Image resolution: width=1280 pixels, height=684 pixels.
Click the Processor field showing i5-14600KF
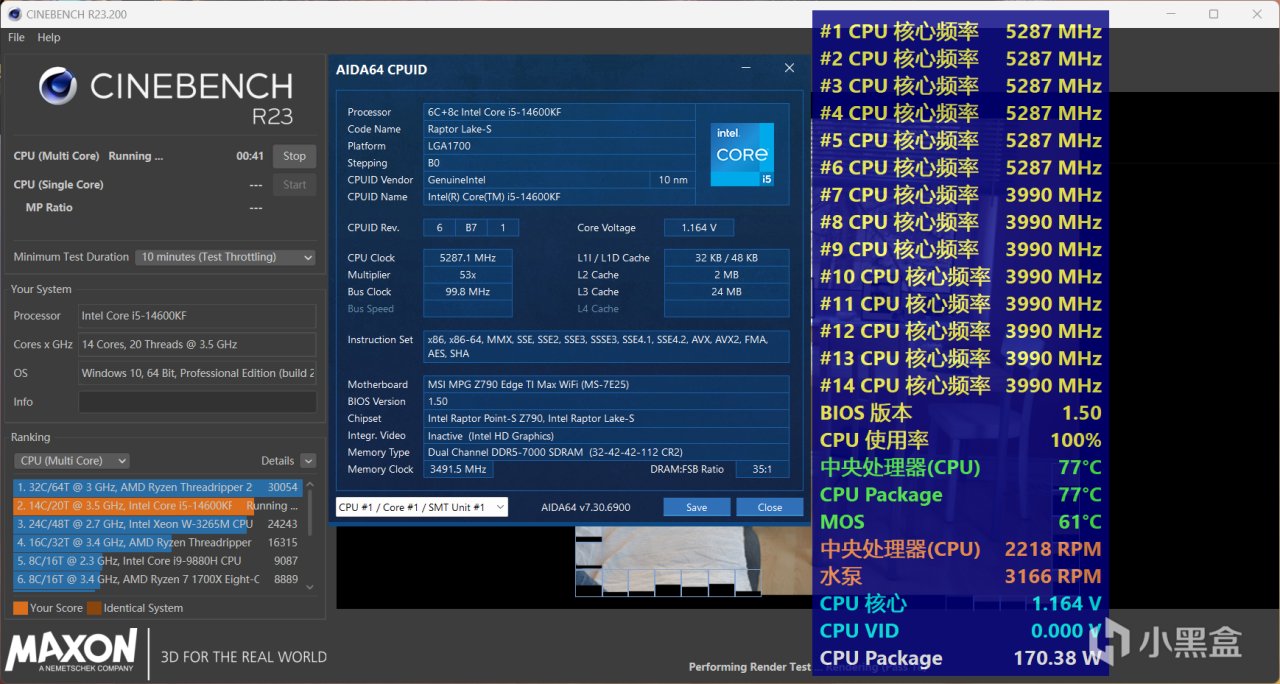click(197, 316)
